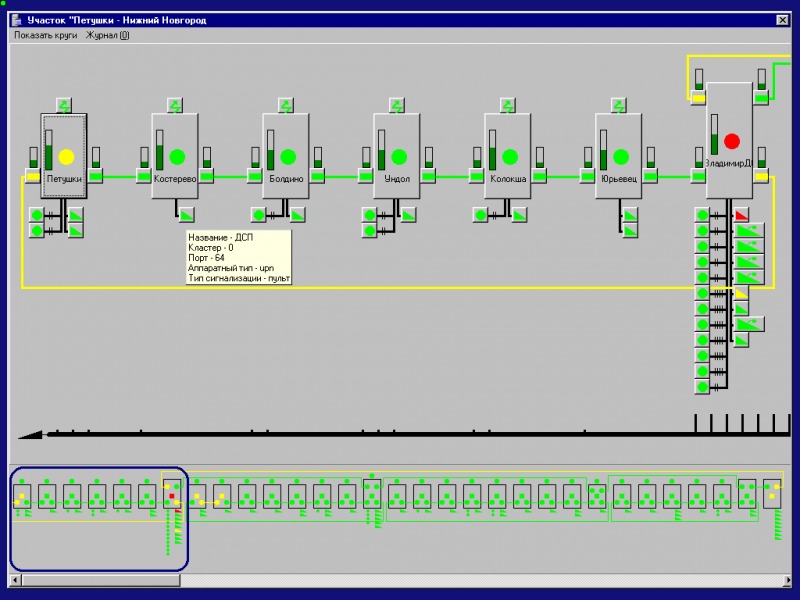This screenshot has width=800, height=600.
Task: Toggle the yellow left port of Петушки
Action: 32,177
